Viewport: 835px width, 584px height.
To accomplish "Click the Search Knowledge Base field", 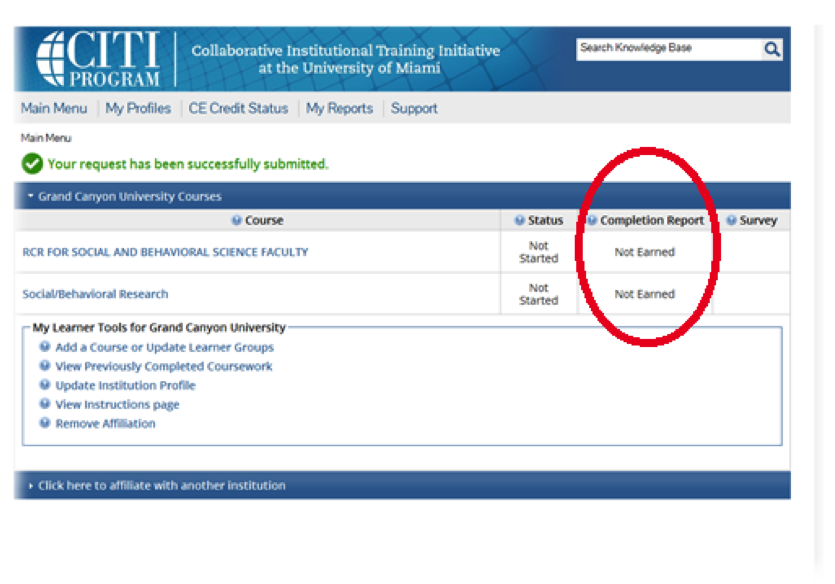I will click(669, 49).
